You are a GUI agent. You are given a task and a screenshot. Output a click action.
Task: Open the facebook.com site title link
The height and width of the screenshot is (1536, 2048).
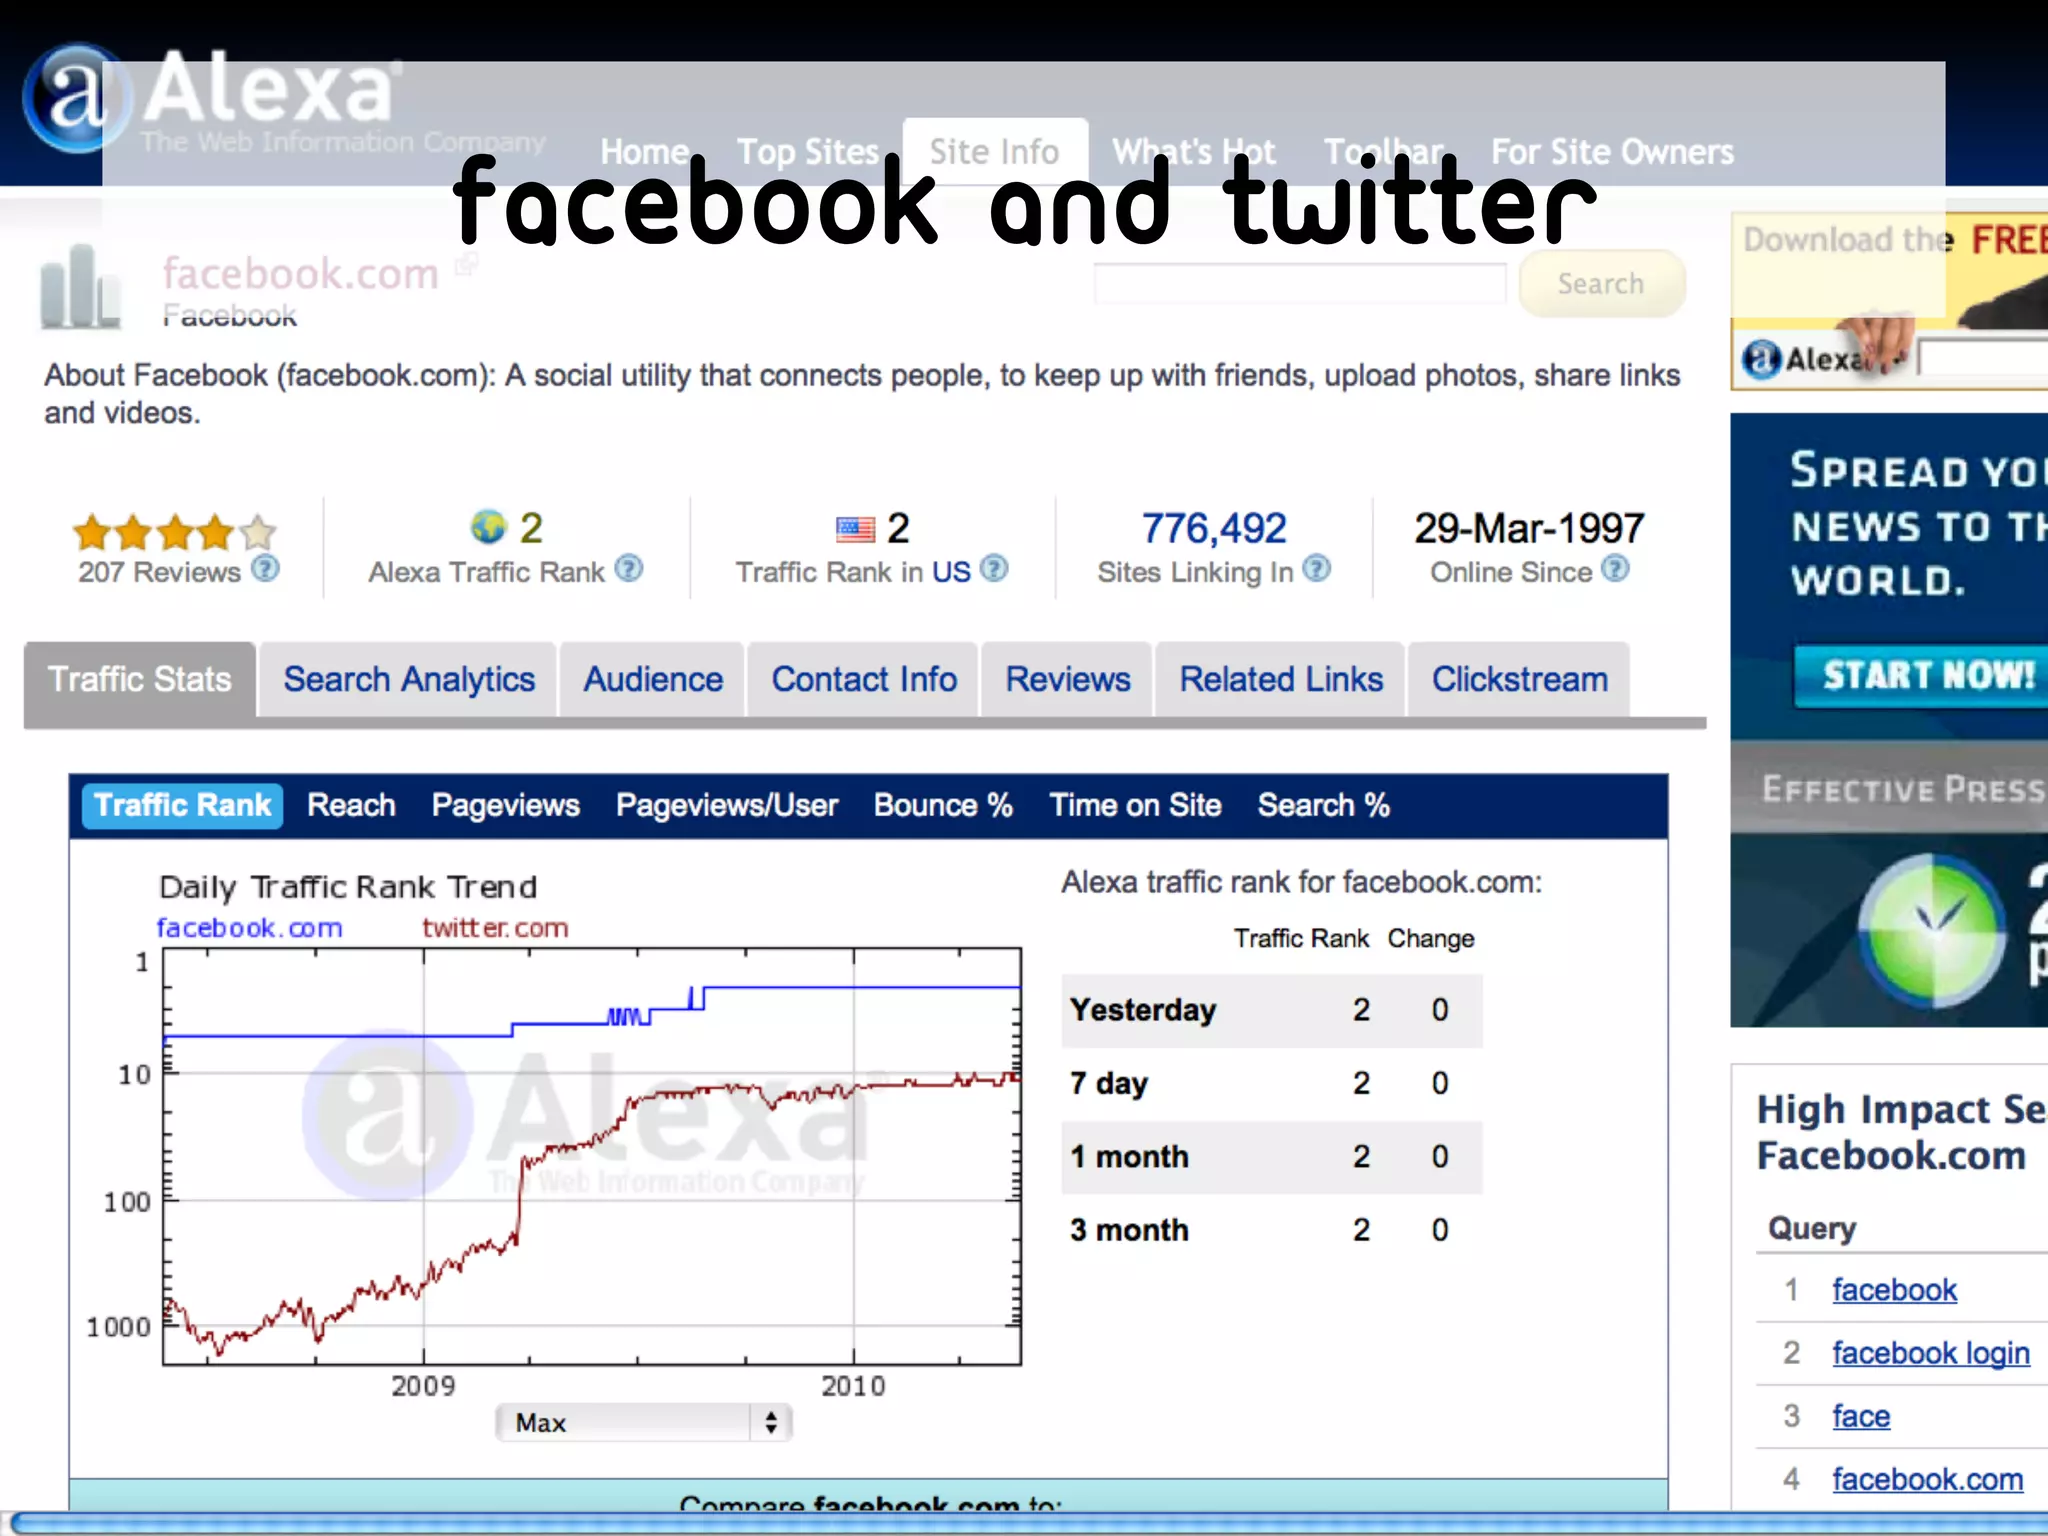[x=301, y=273]
